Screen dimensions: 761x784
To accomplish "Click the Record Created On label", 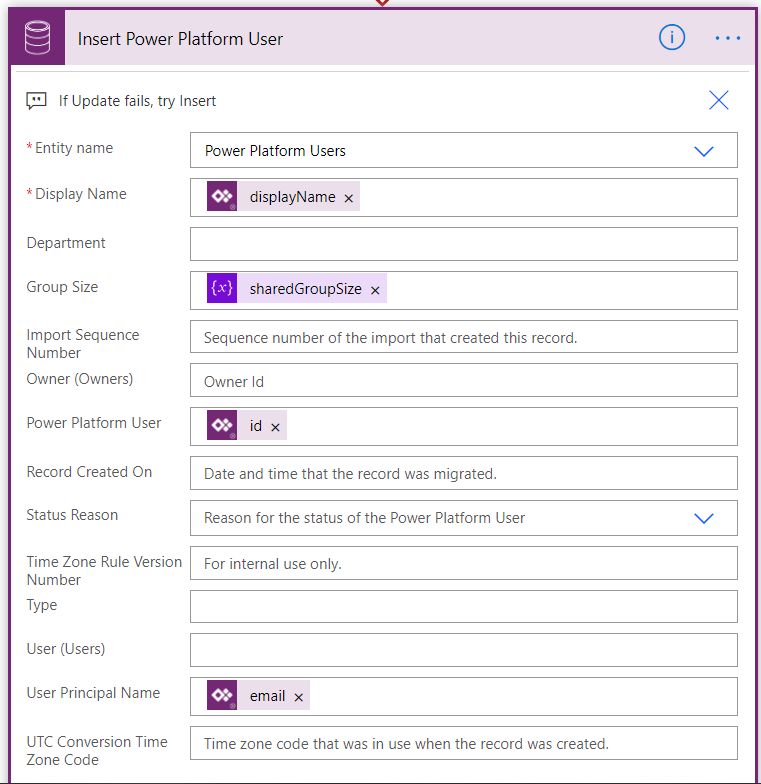I will 89,472.
